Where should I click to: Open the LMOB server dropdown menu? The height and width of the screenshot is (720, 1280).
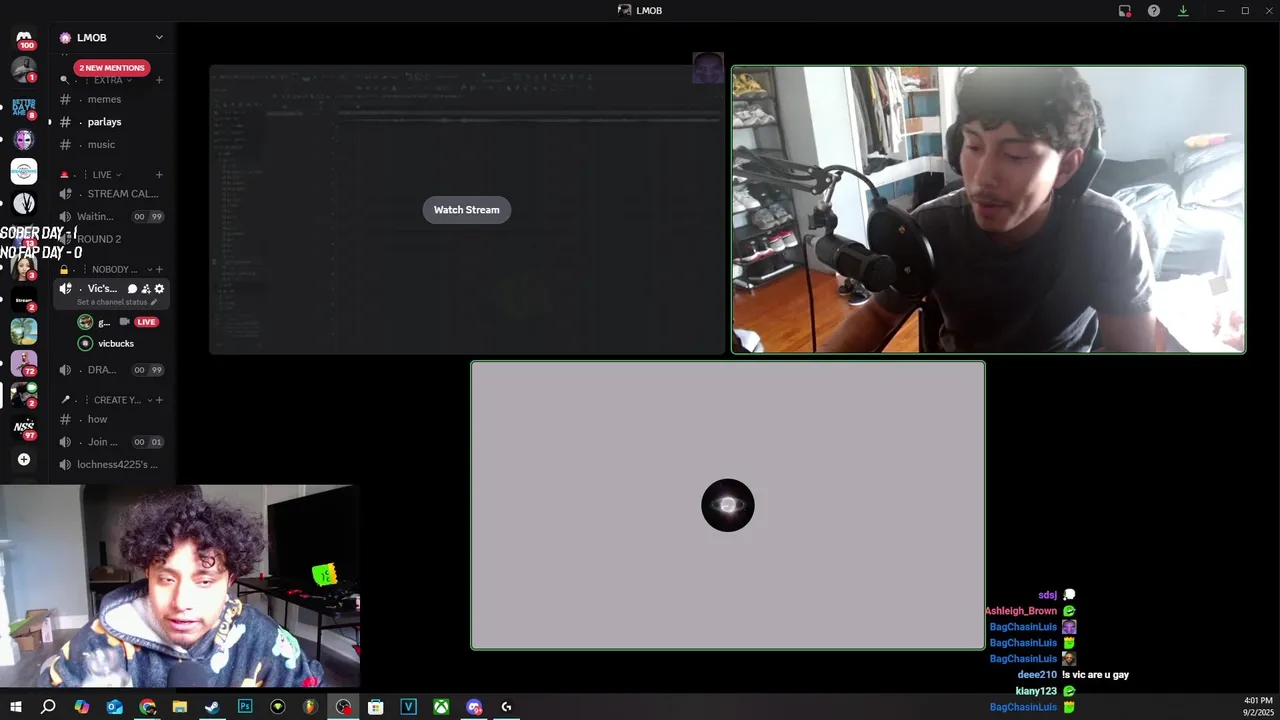point(112,37)
